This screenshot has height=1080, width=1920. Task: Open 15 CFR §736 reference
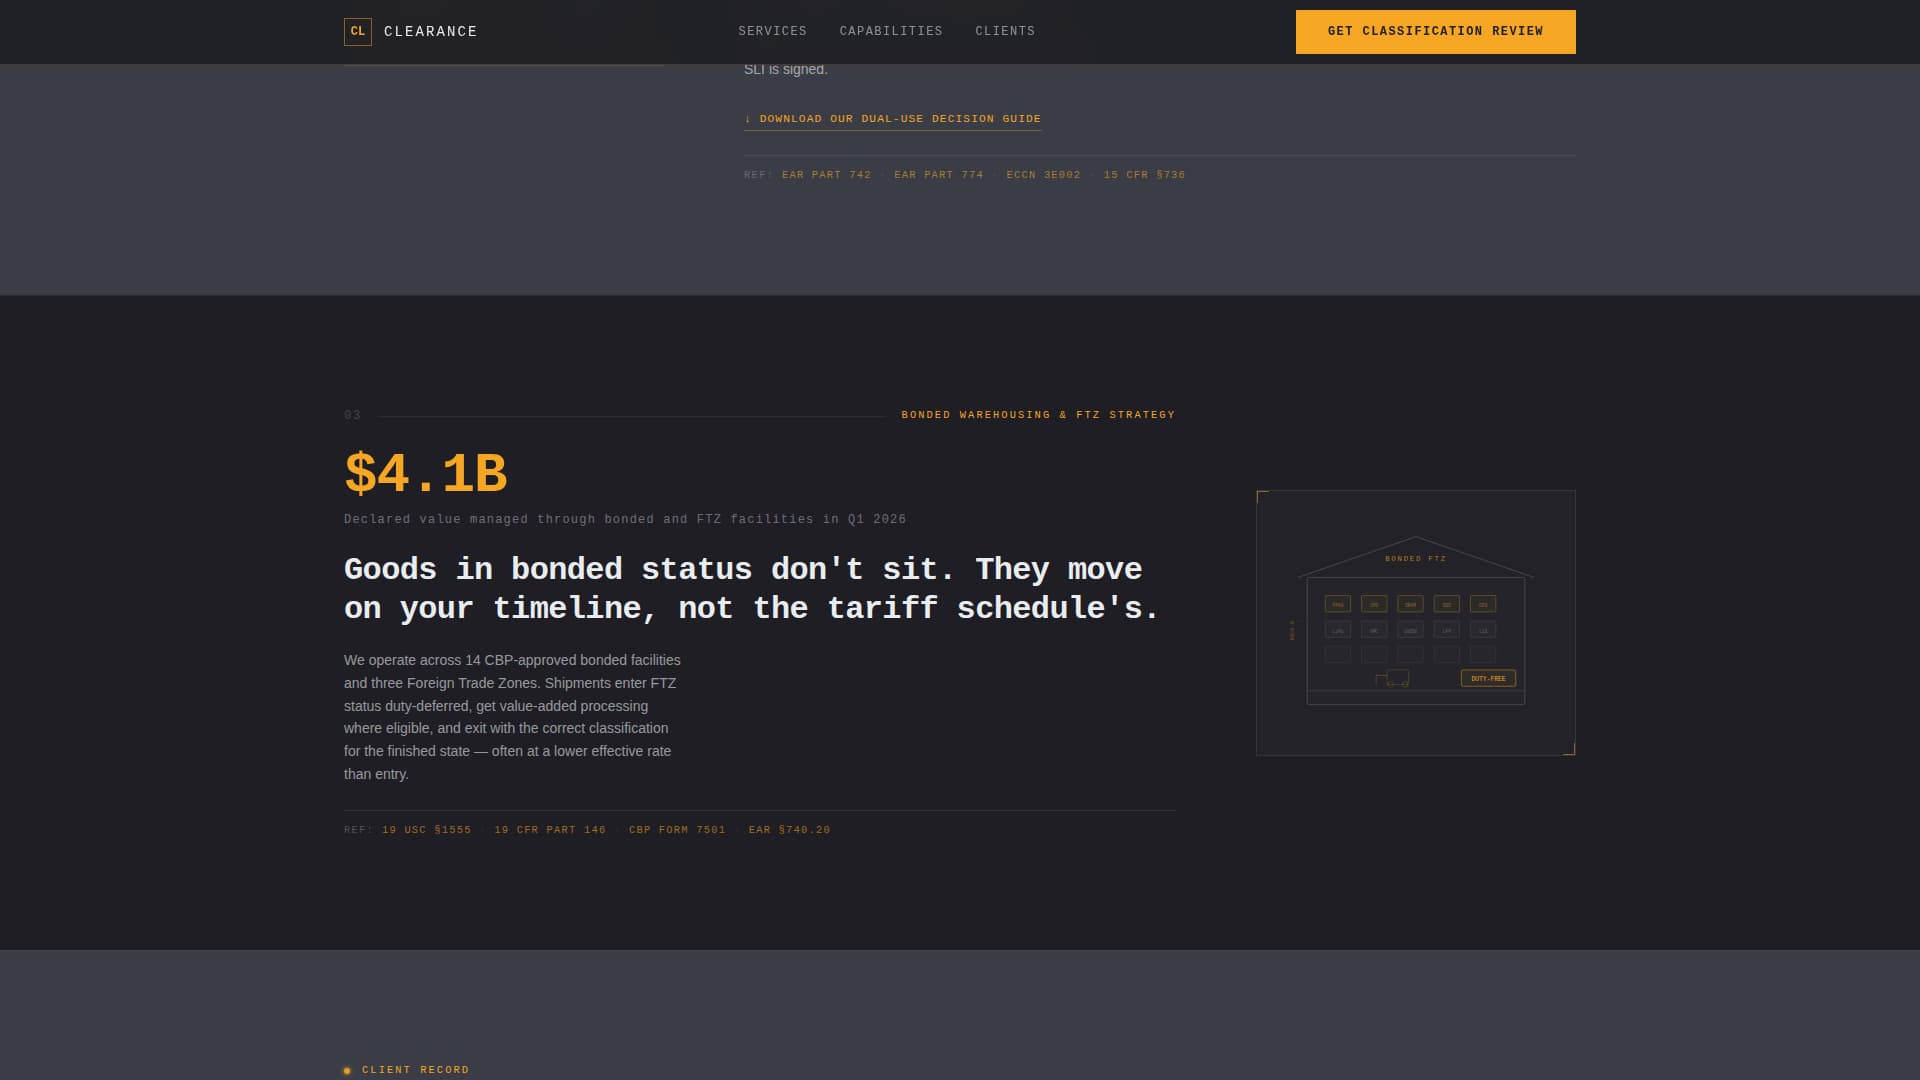pyautogui.click(x=1144, y=175)
